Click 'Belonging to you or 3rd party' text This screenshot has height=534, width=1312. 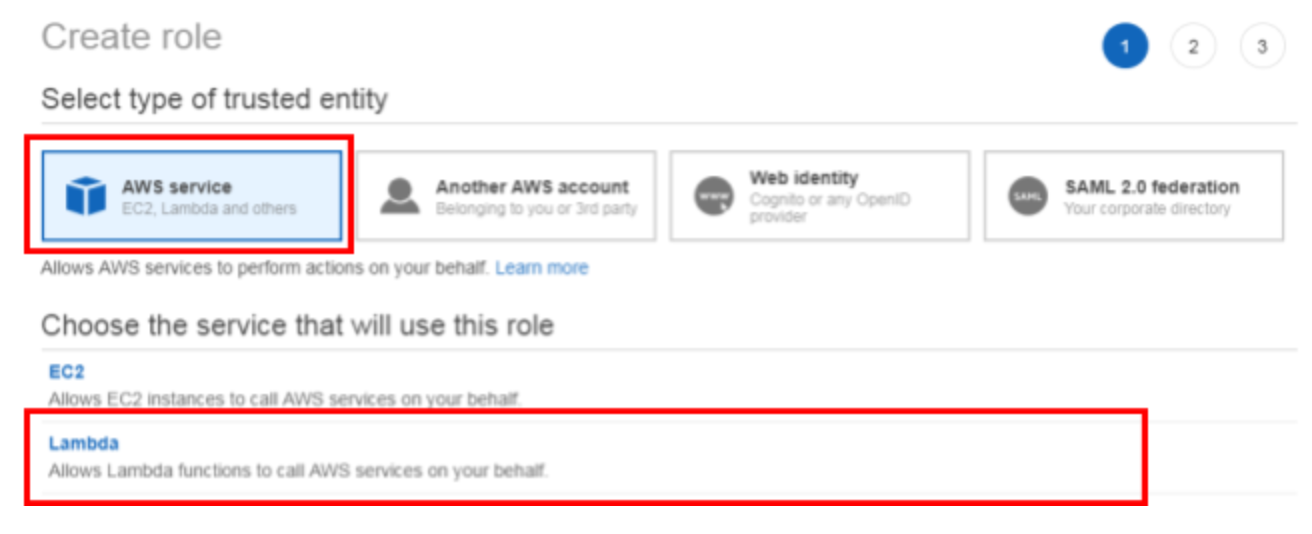coord(535,209)
